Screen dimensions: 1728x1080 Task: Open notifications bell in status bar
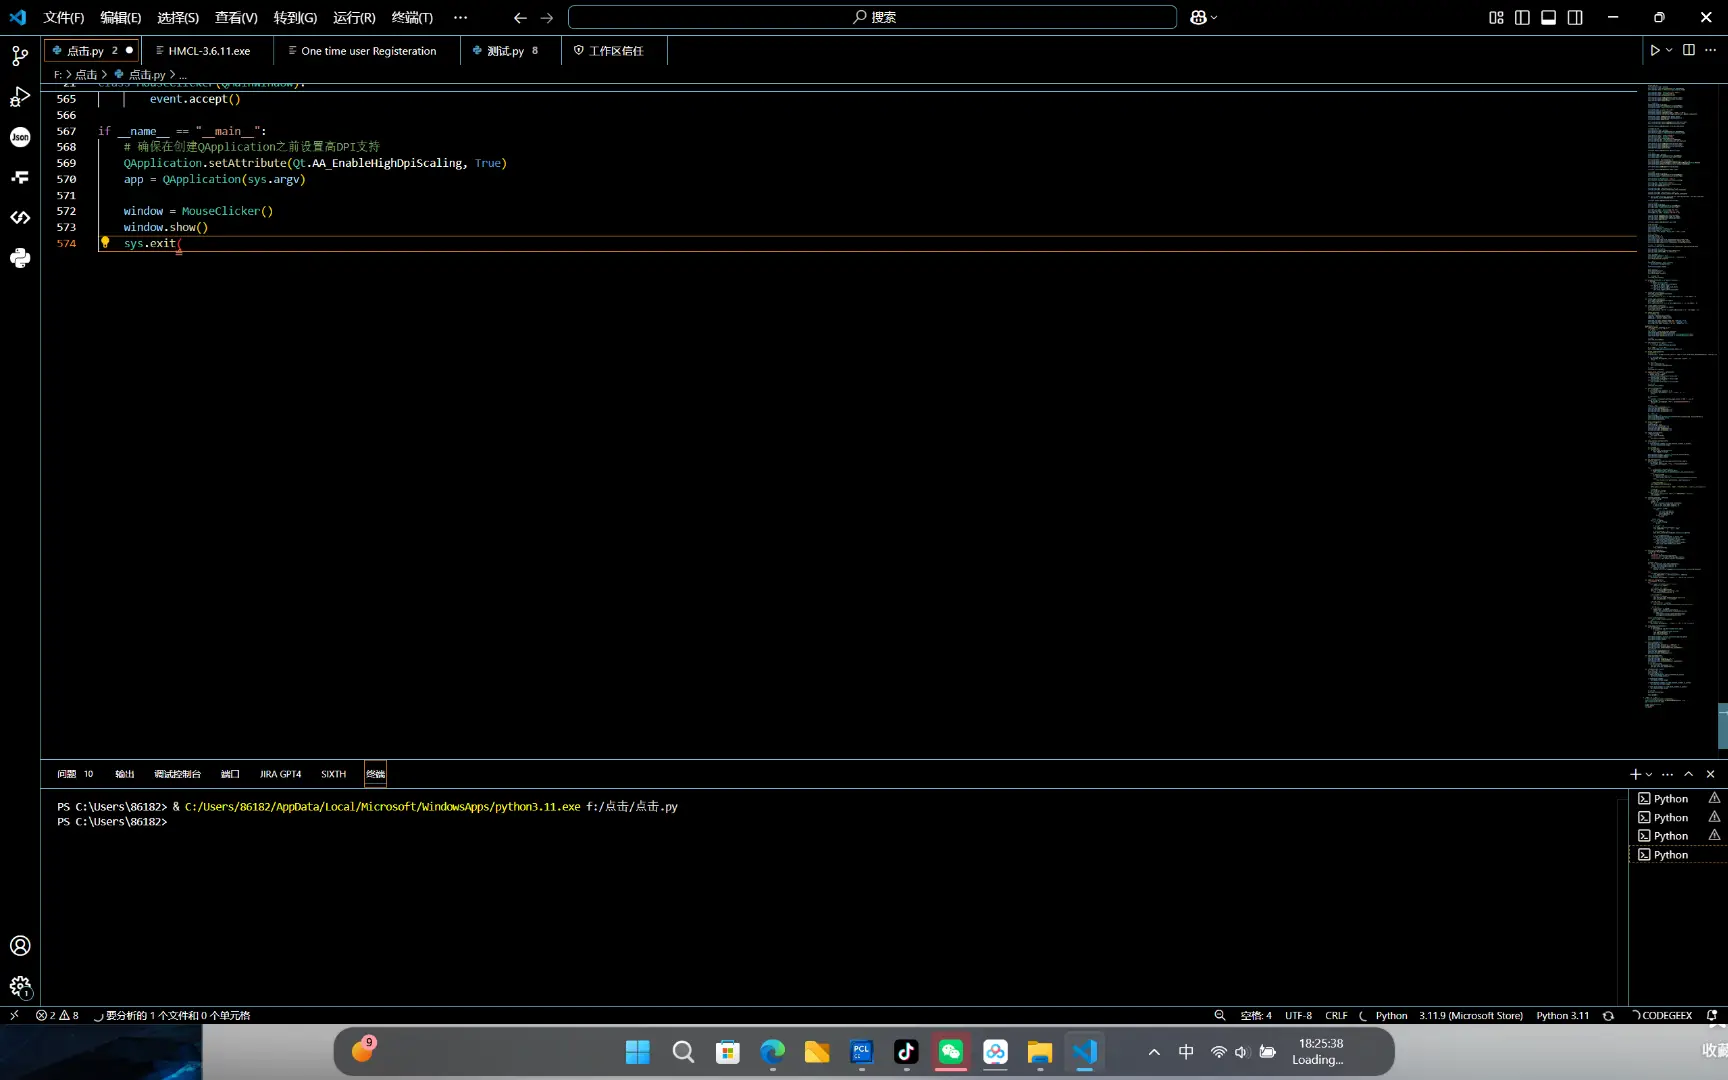coord(1712,1015)
